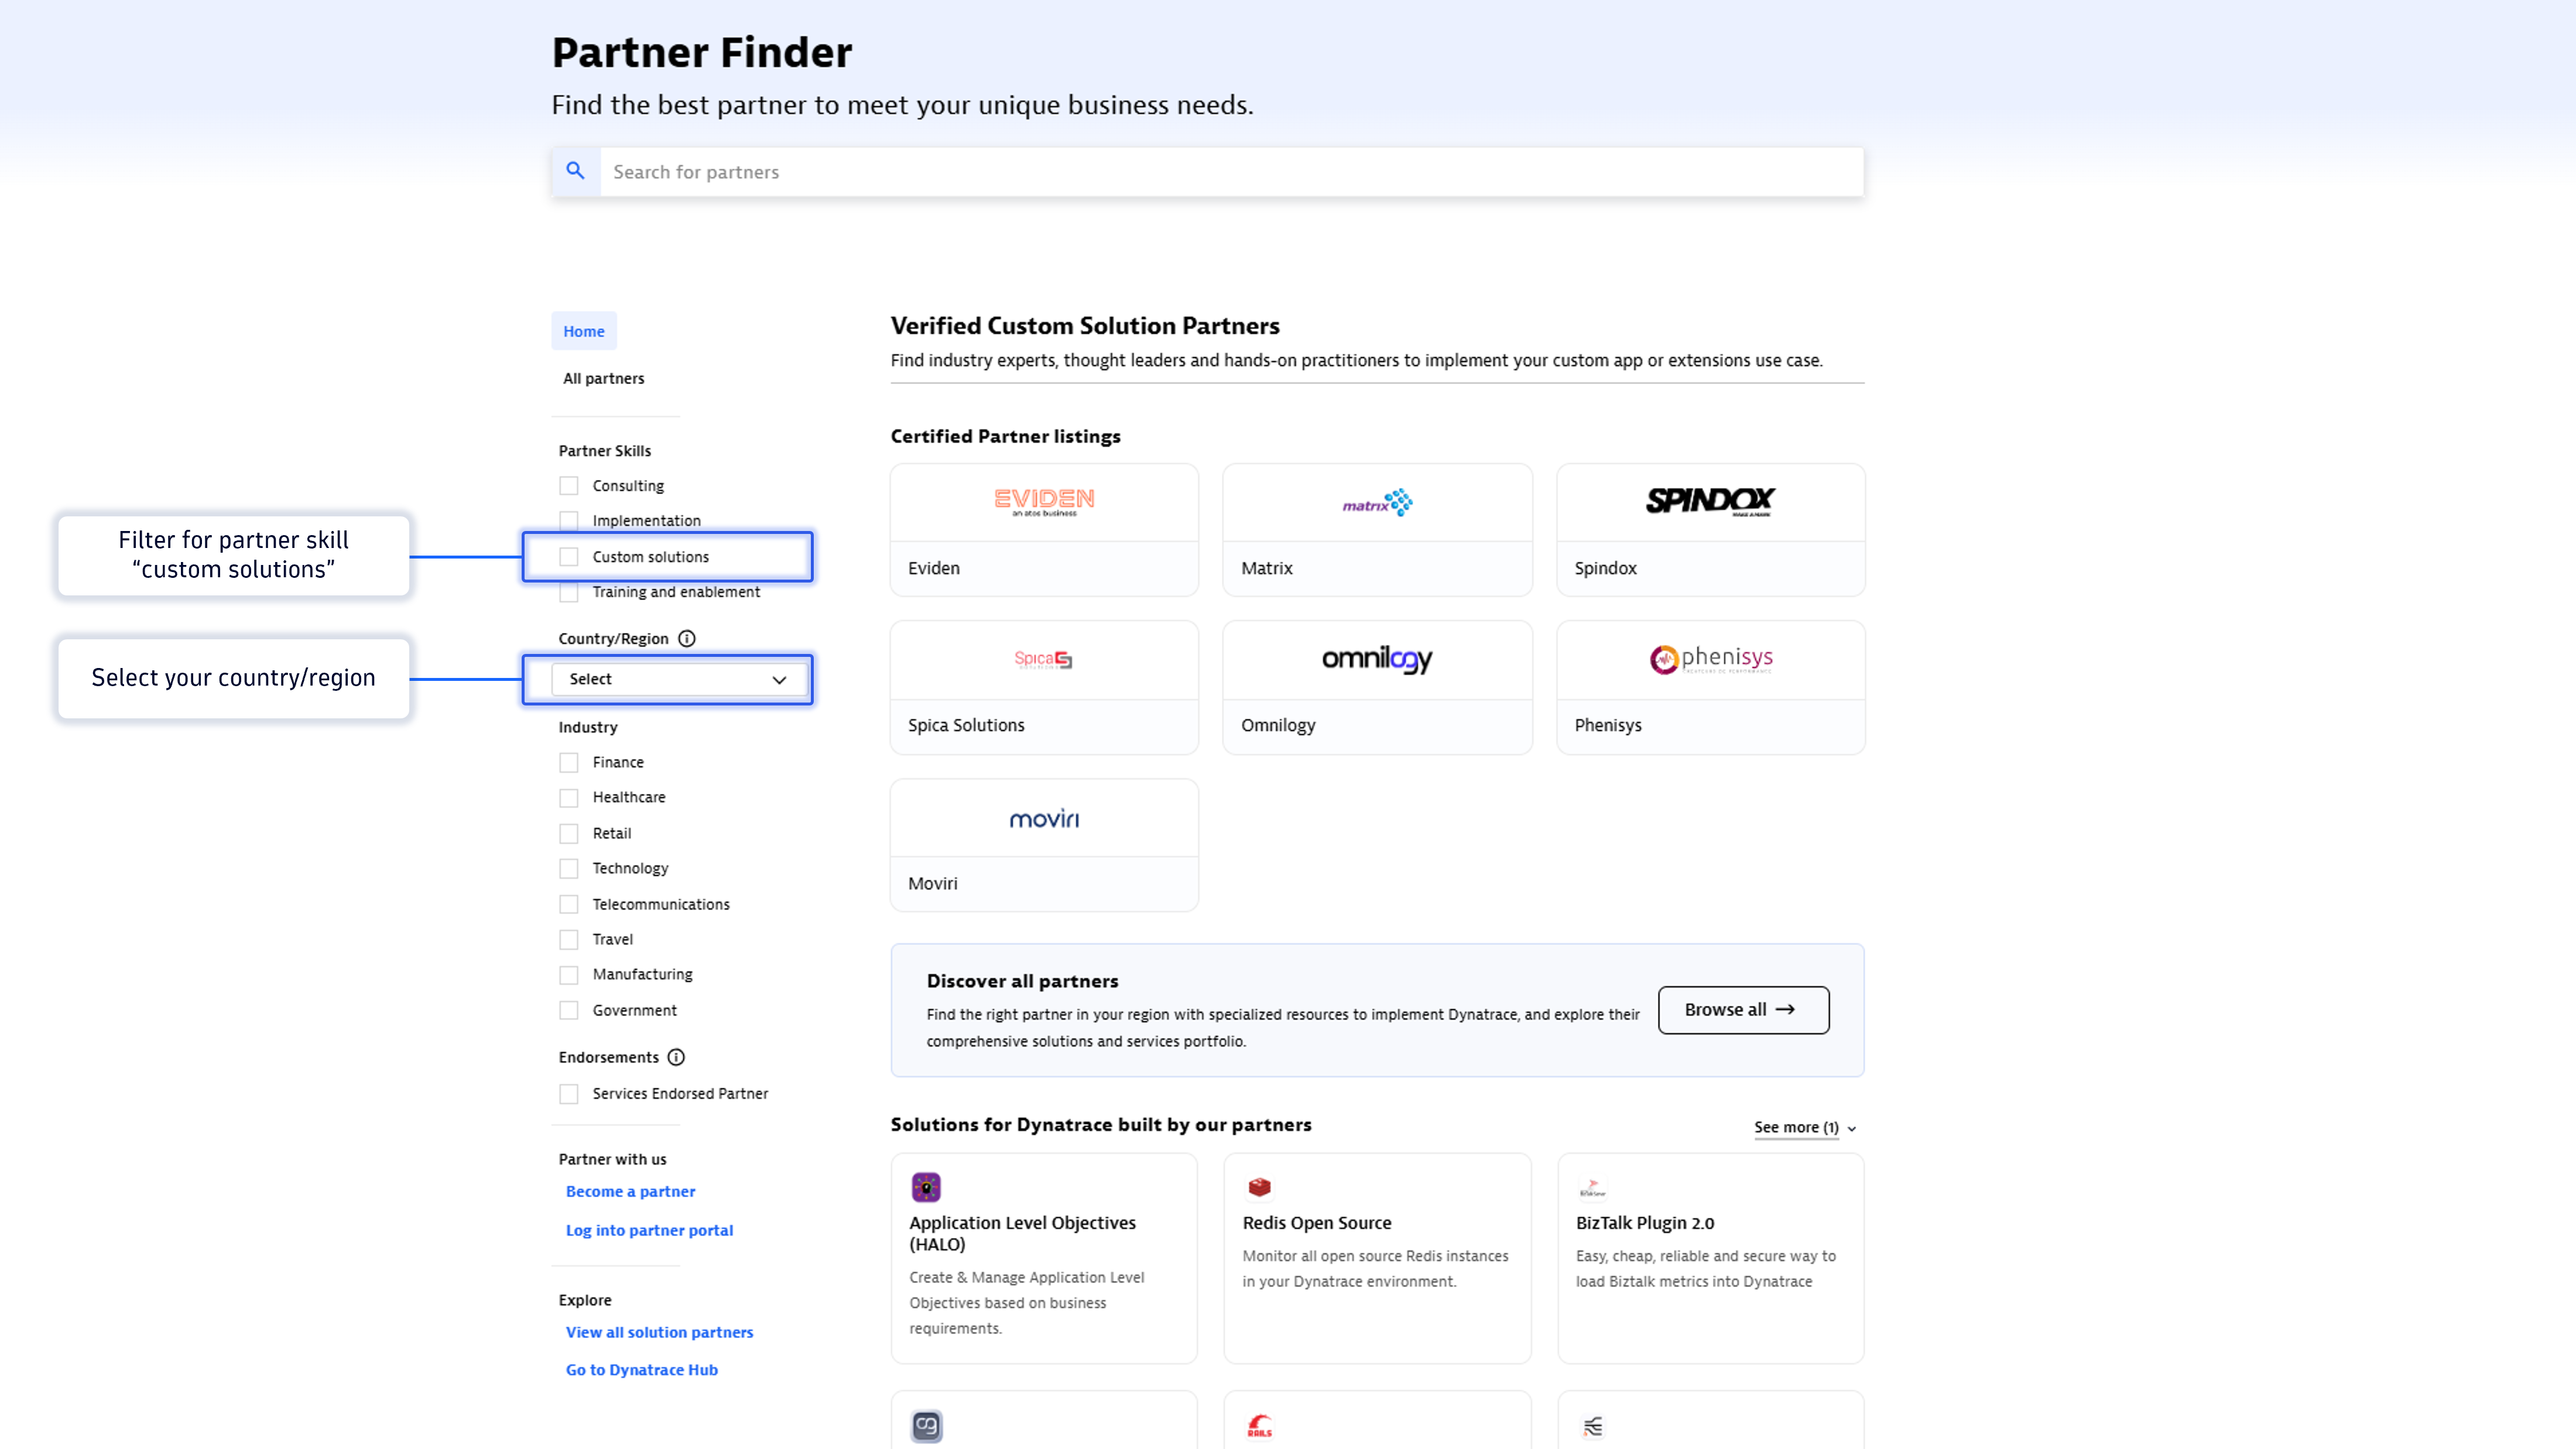The image size is (2576, 1449).
Task: Enable the Services Endorsed Partner filter
Action: pos(569,1093)
